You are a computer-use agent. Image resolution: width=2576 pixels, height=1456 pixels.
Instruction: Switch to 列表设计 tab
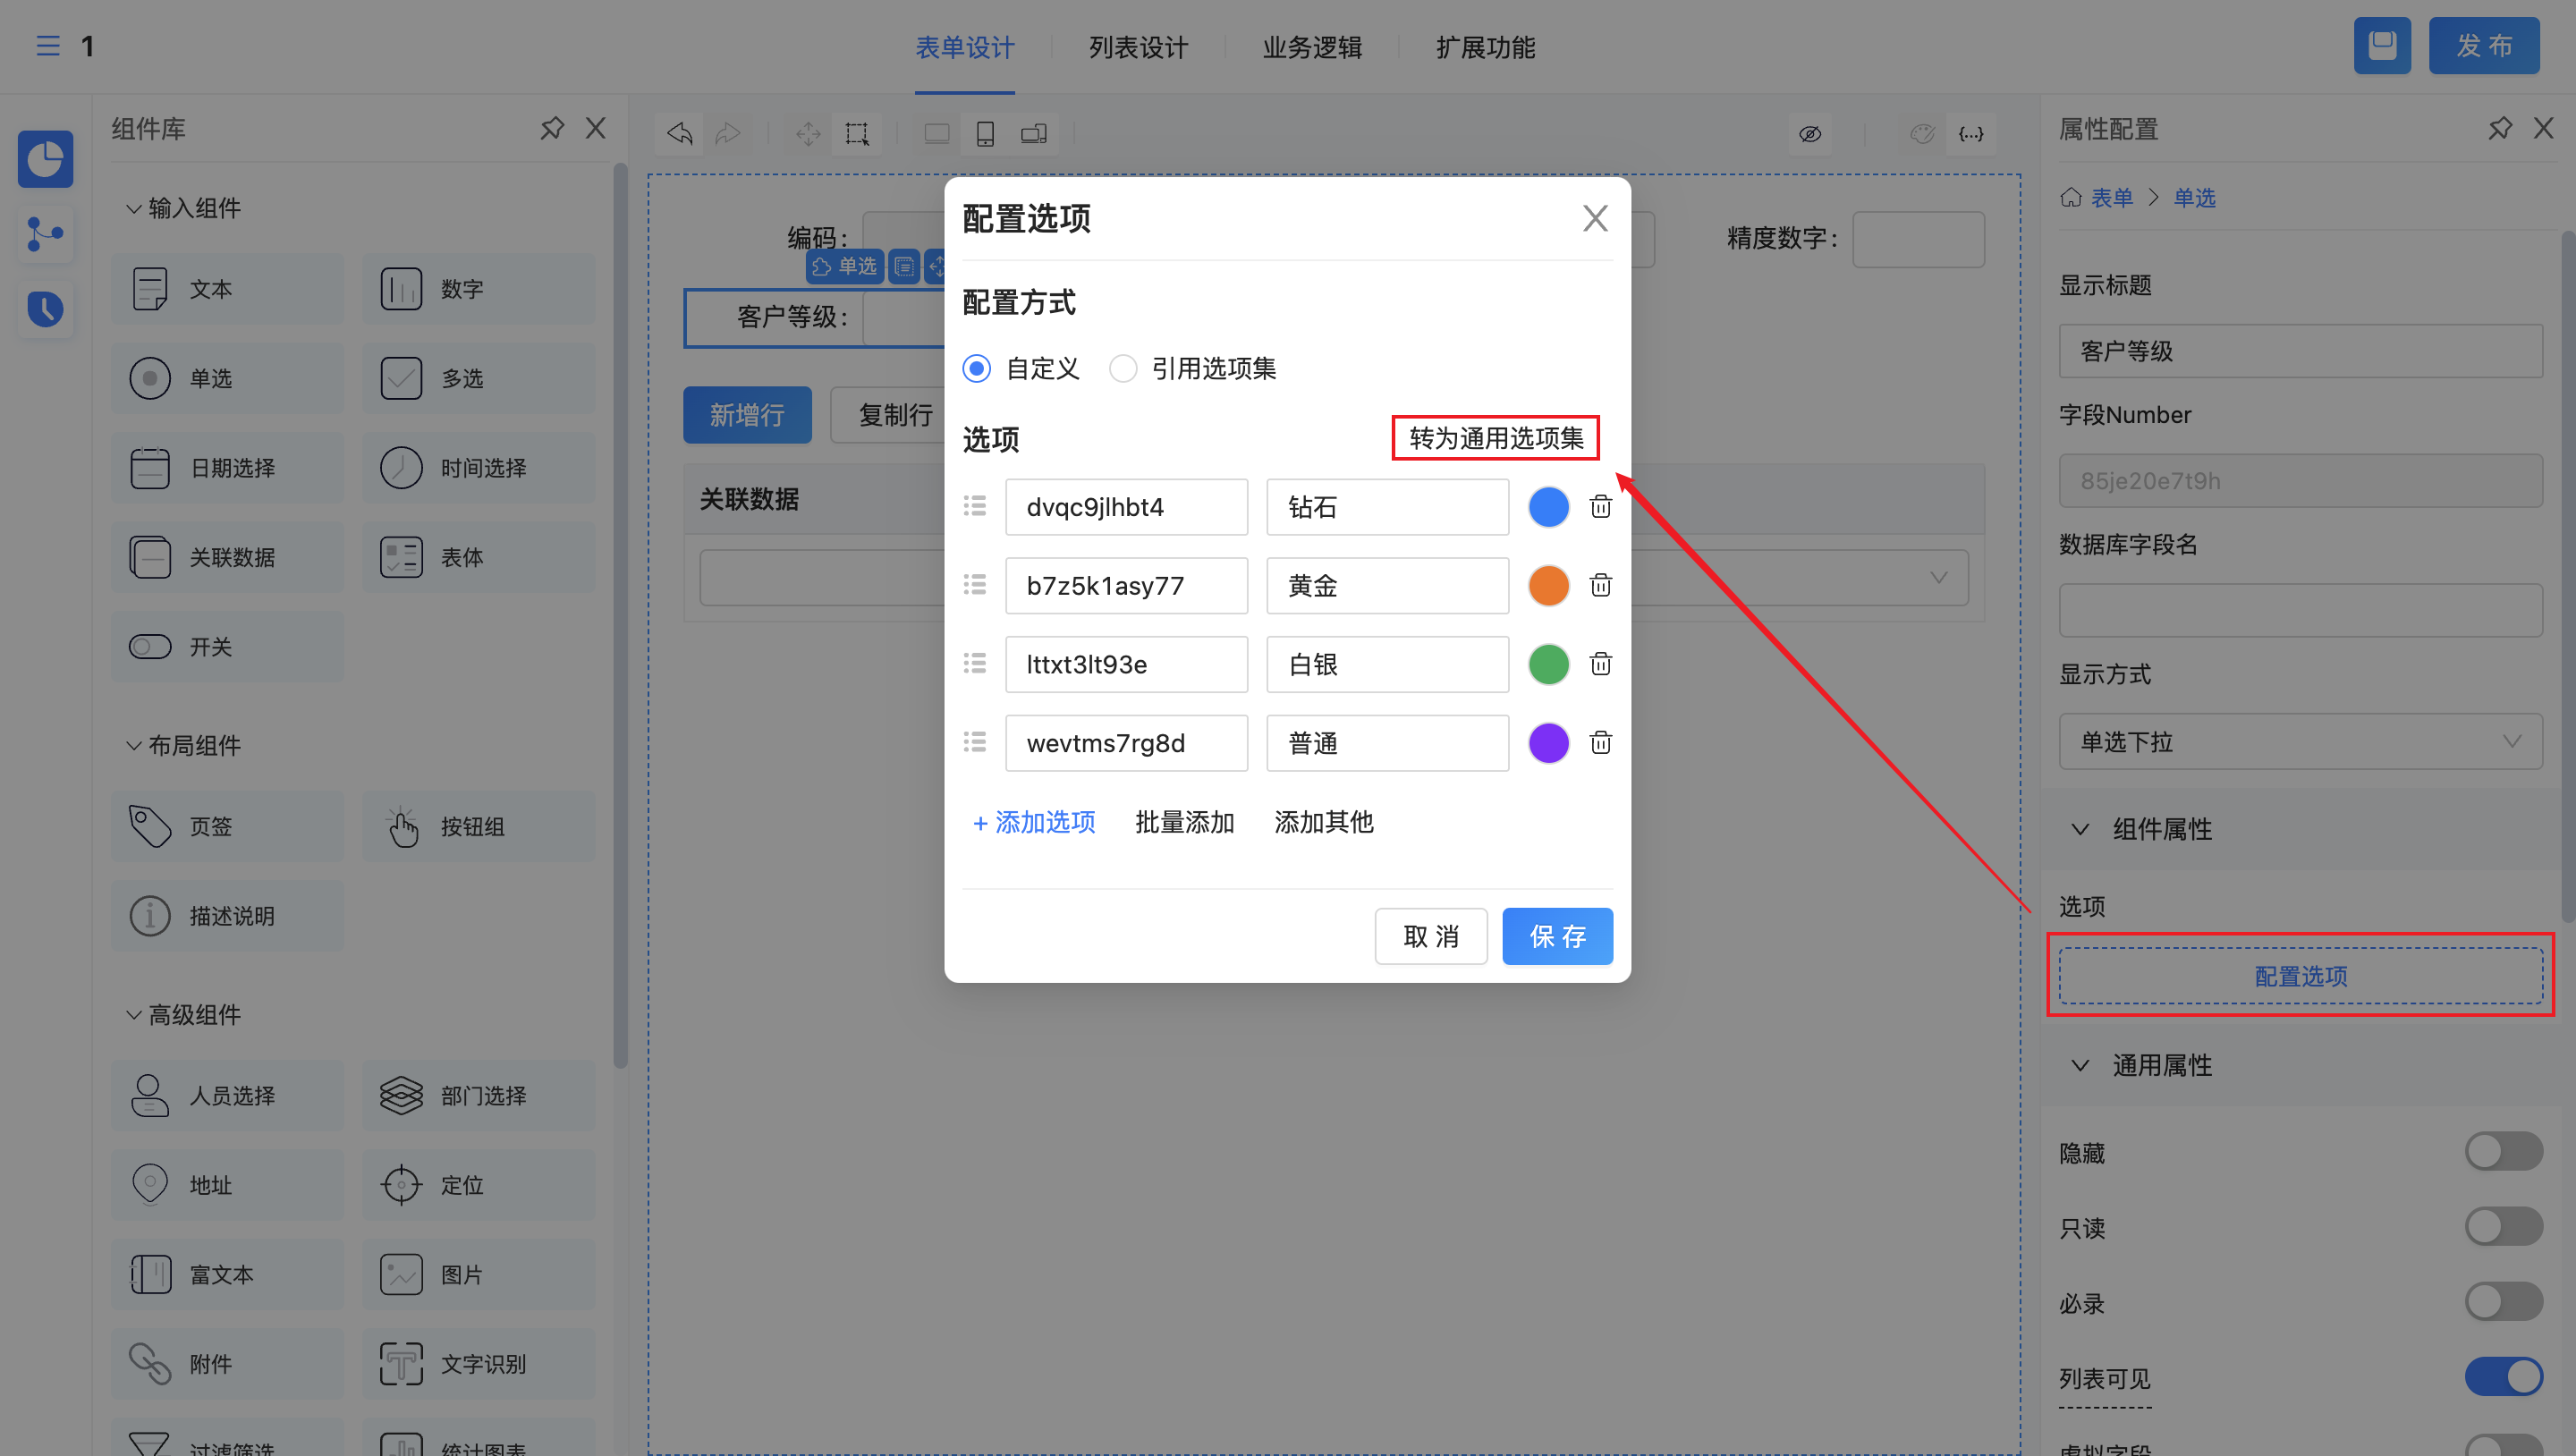(x=1138, y=47)
